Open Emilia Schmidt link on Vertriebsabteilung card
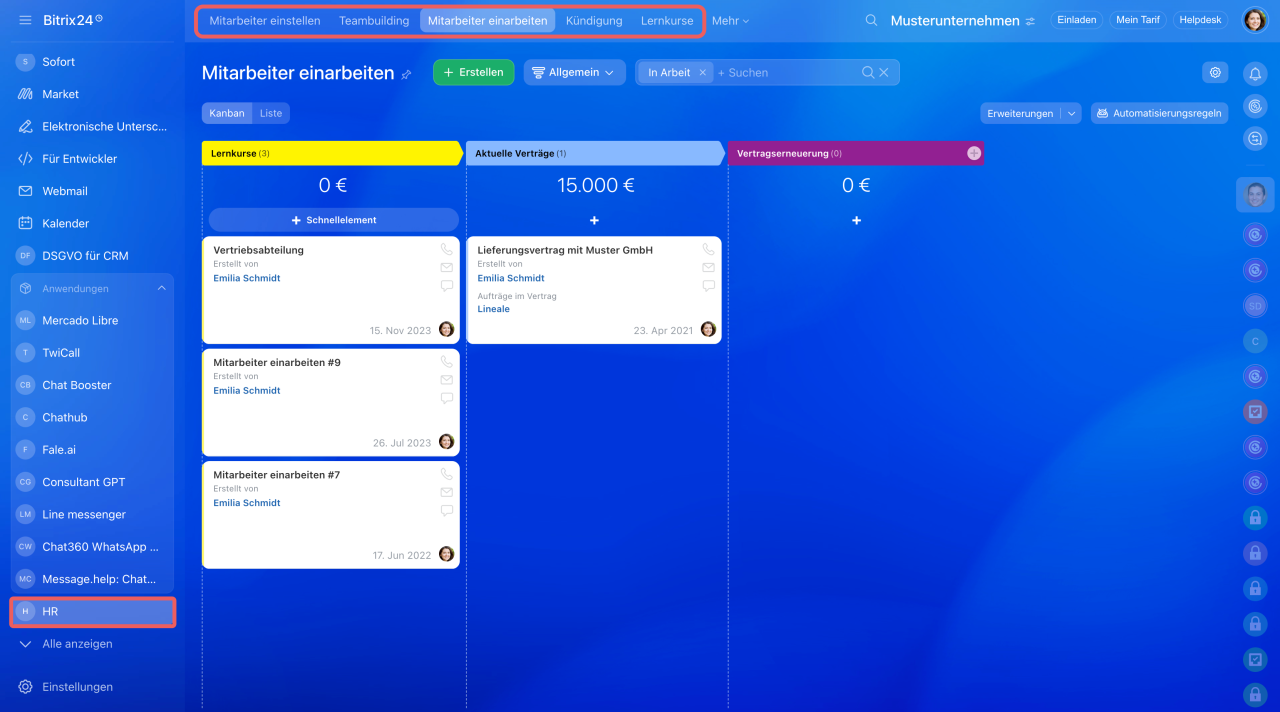 246,278
